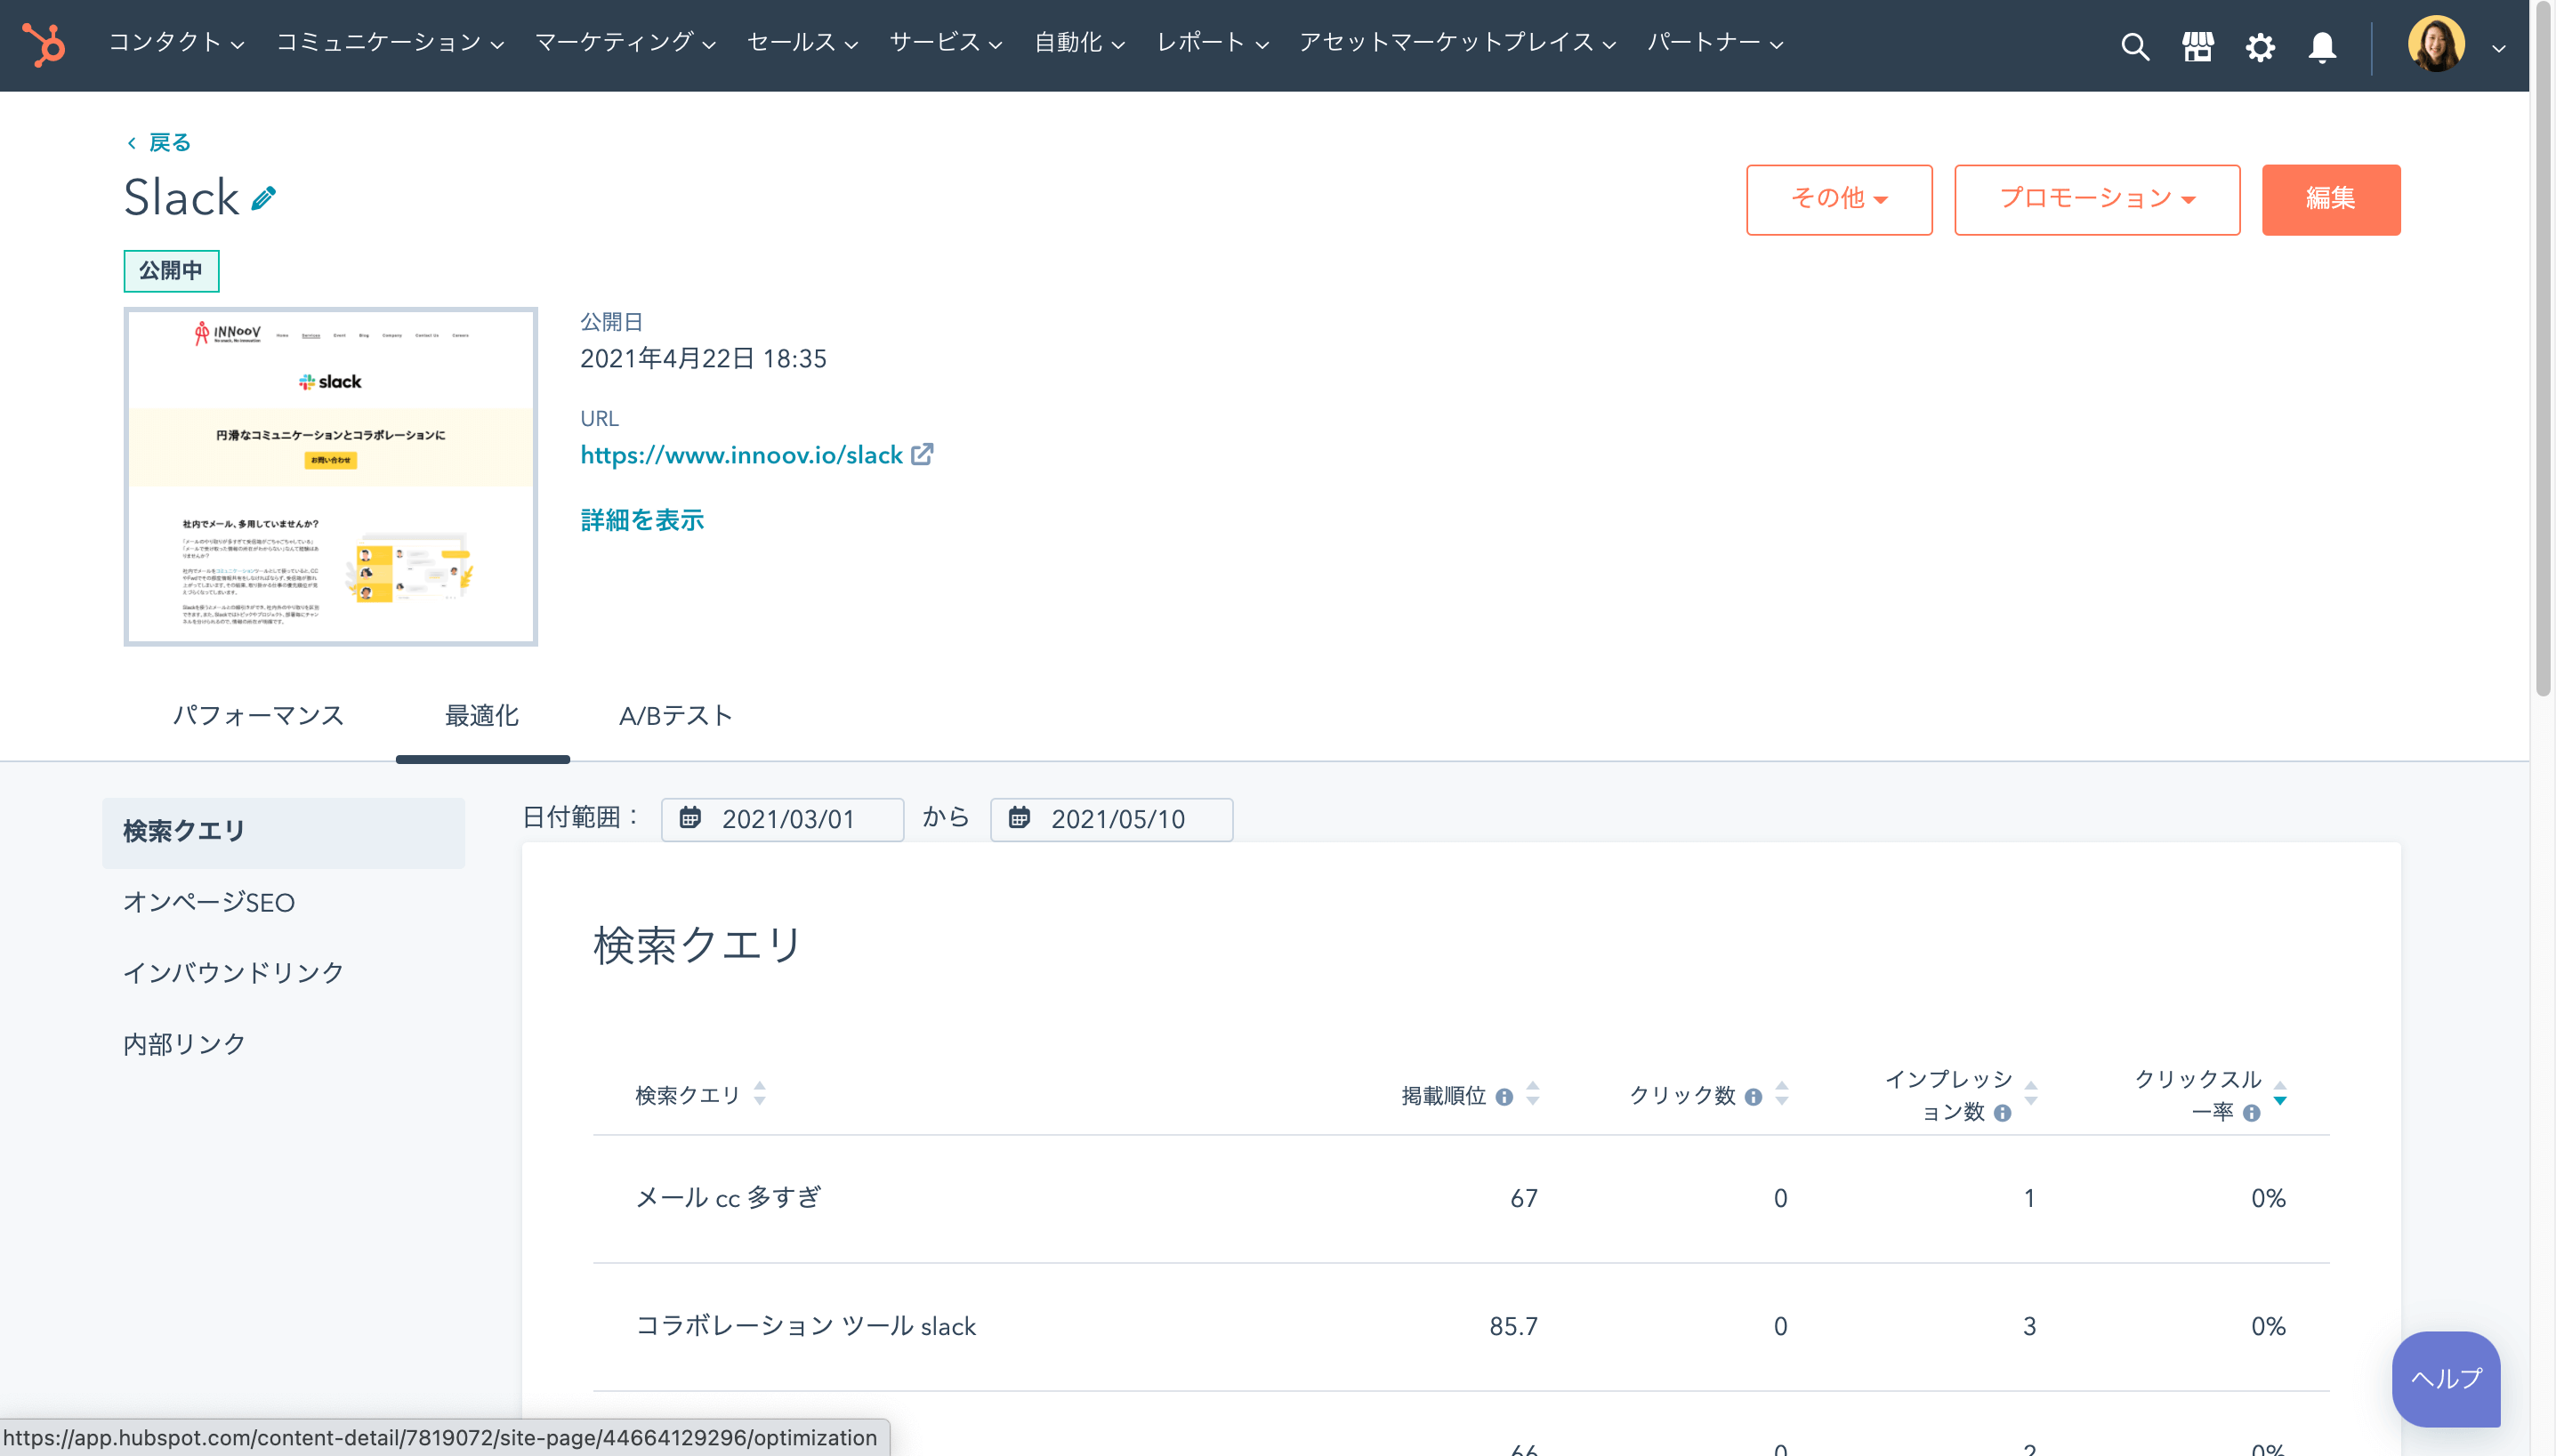This screenshot has width=2556, height=1456.
Task: Open the サービス menu
Action: (x=946, y=43)
